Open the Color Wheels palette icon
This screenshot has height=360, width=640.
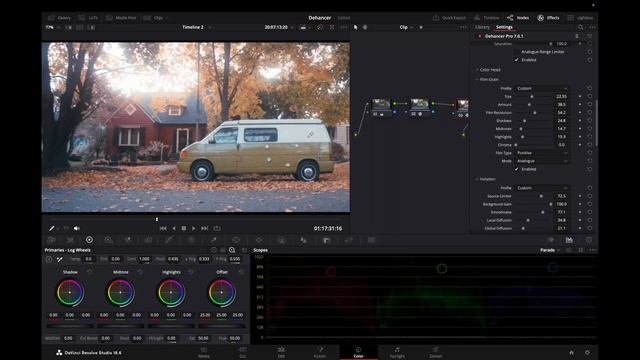click(89, 240)
